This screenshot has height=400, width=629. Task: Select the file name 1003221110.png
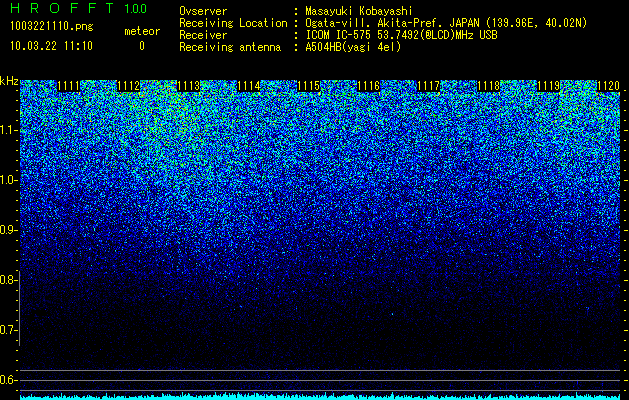pyautogui.click(x=52, y=26)
